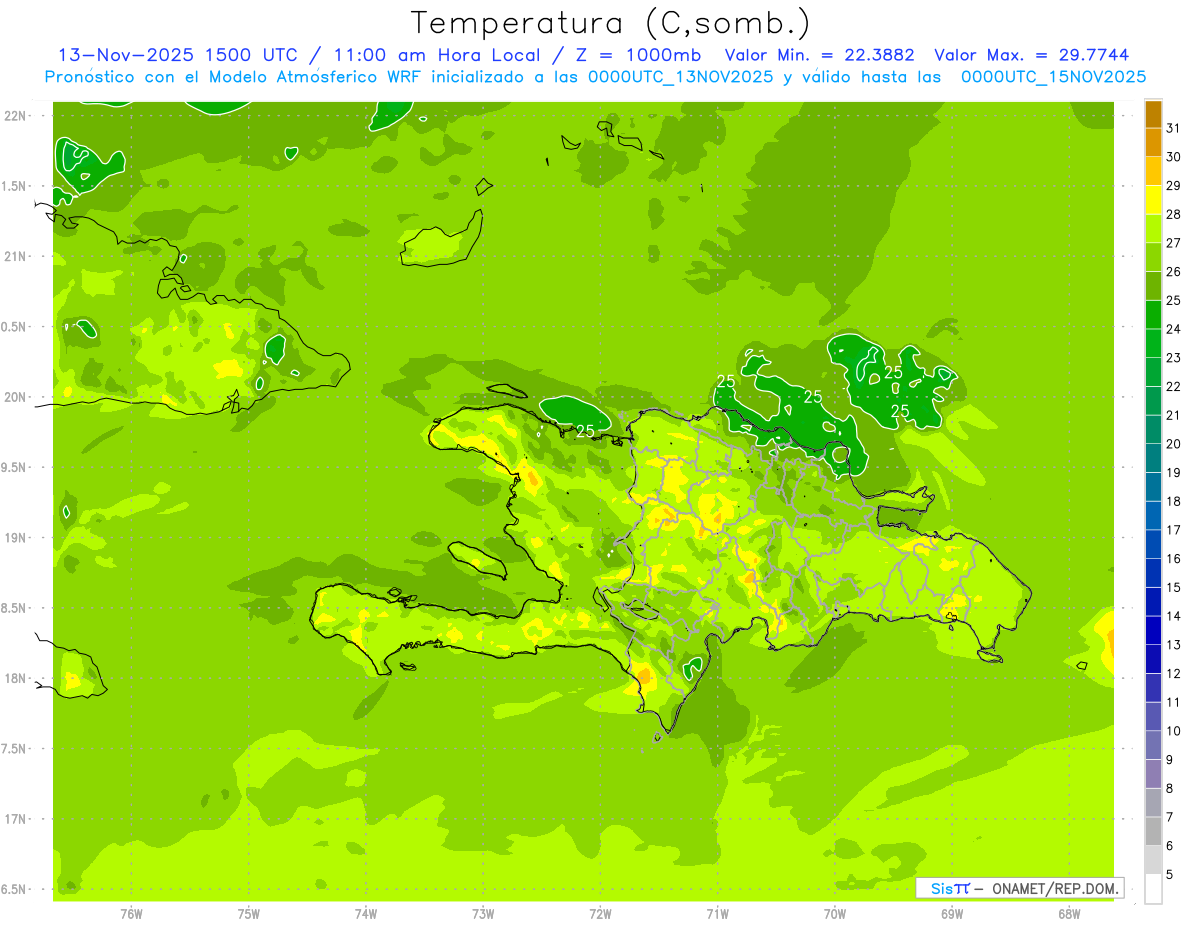Click the "19N" latitude axis label

point(16,538)
